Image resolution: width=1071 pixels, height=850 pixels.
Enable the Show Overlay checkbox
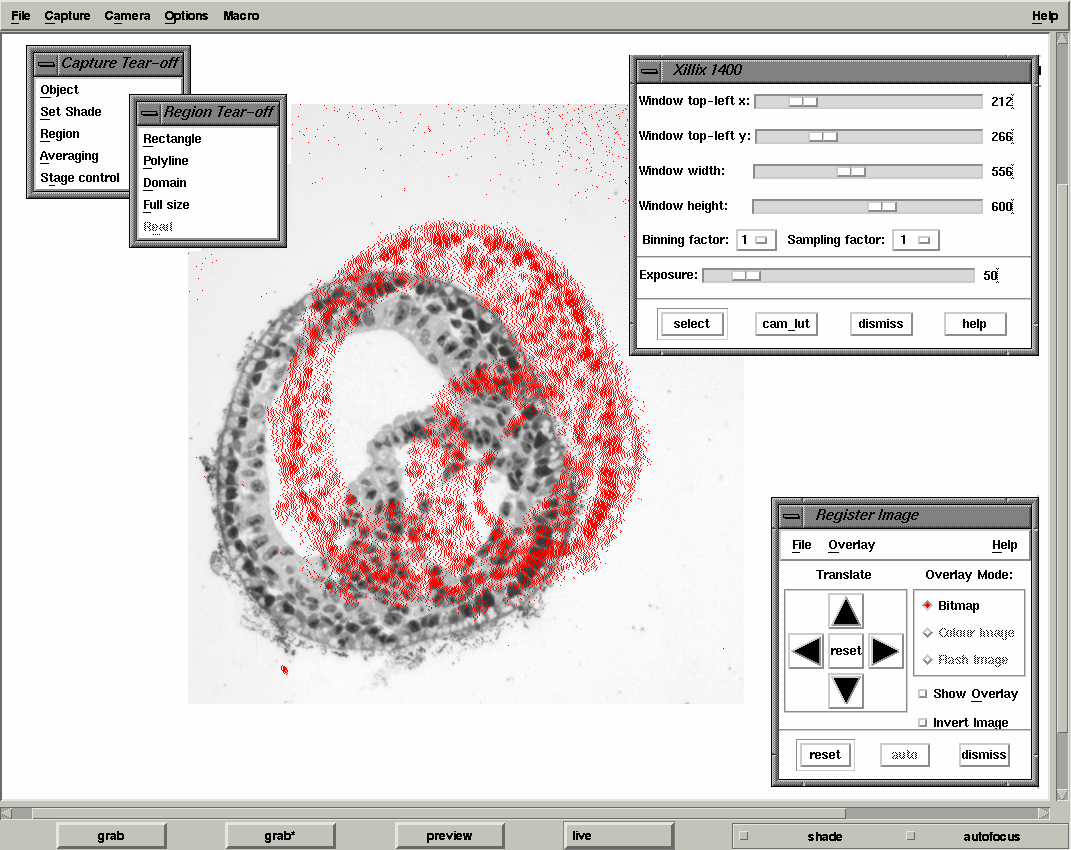coord(923,694)
